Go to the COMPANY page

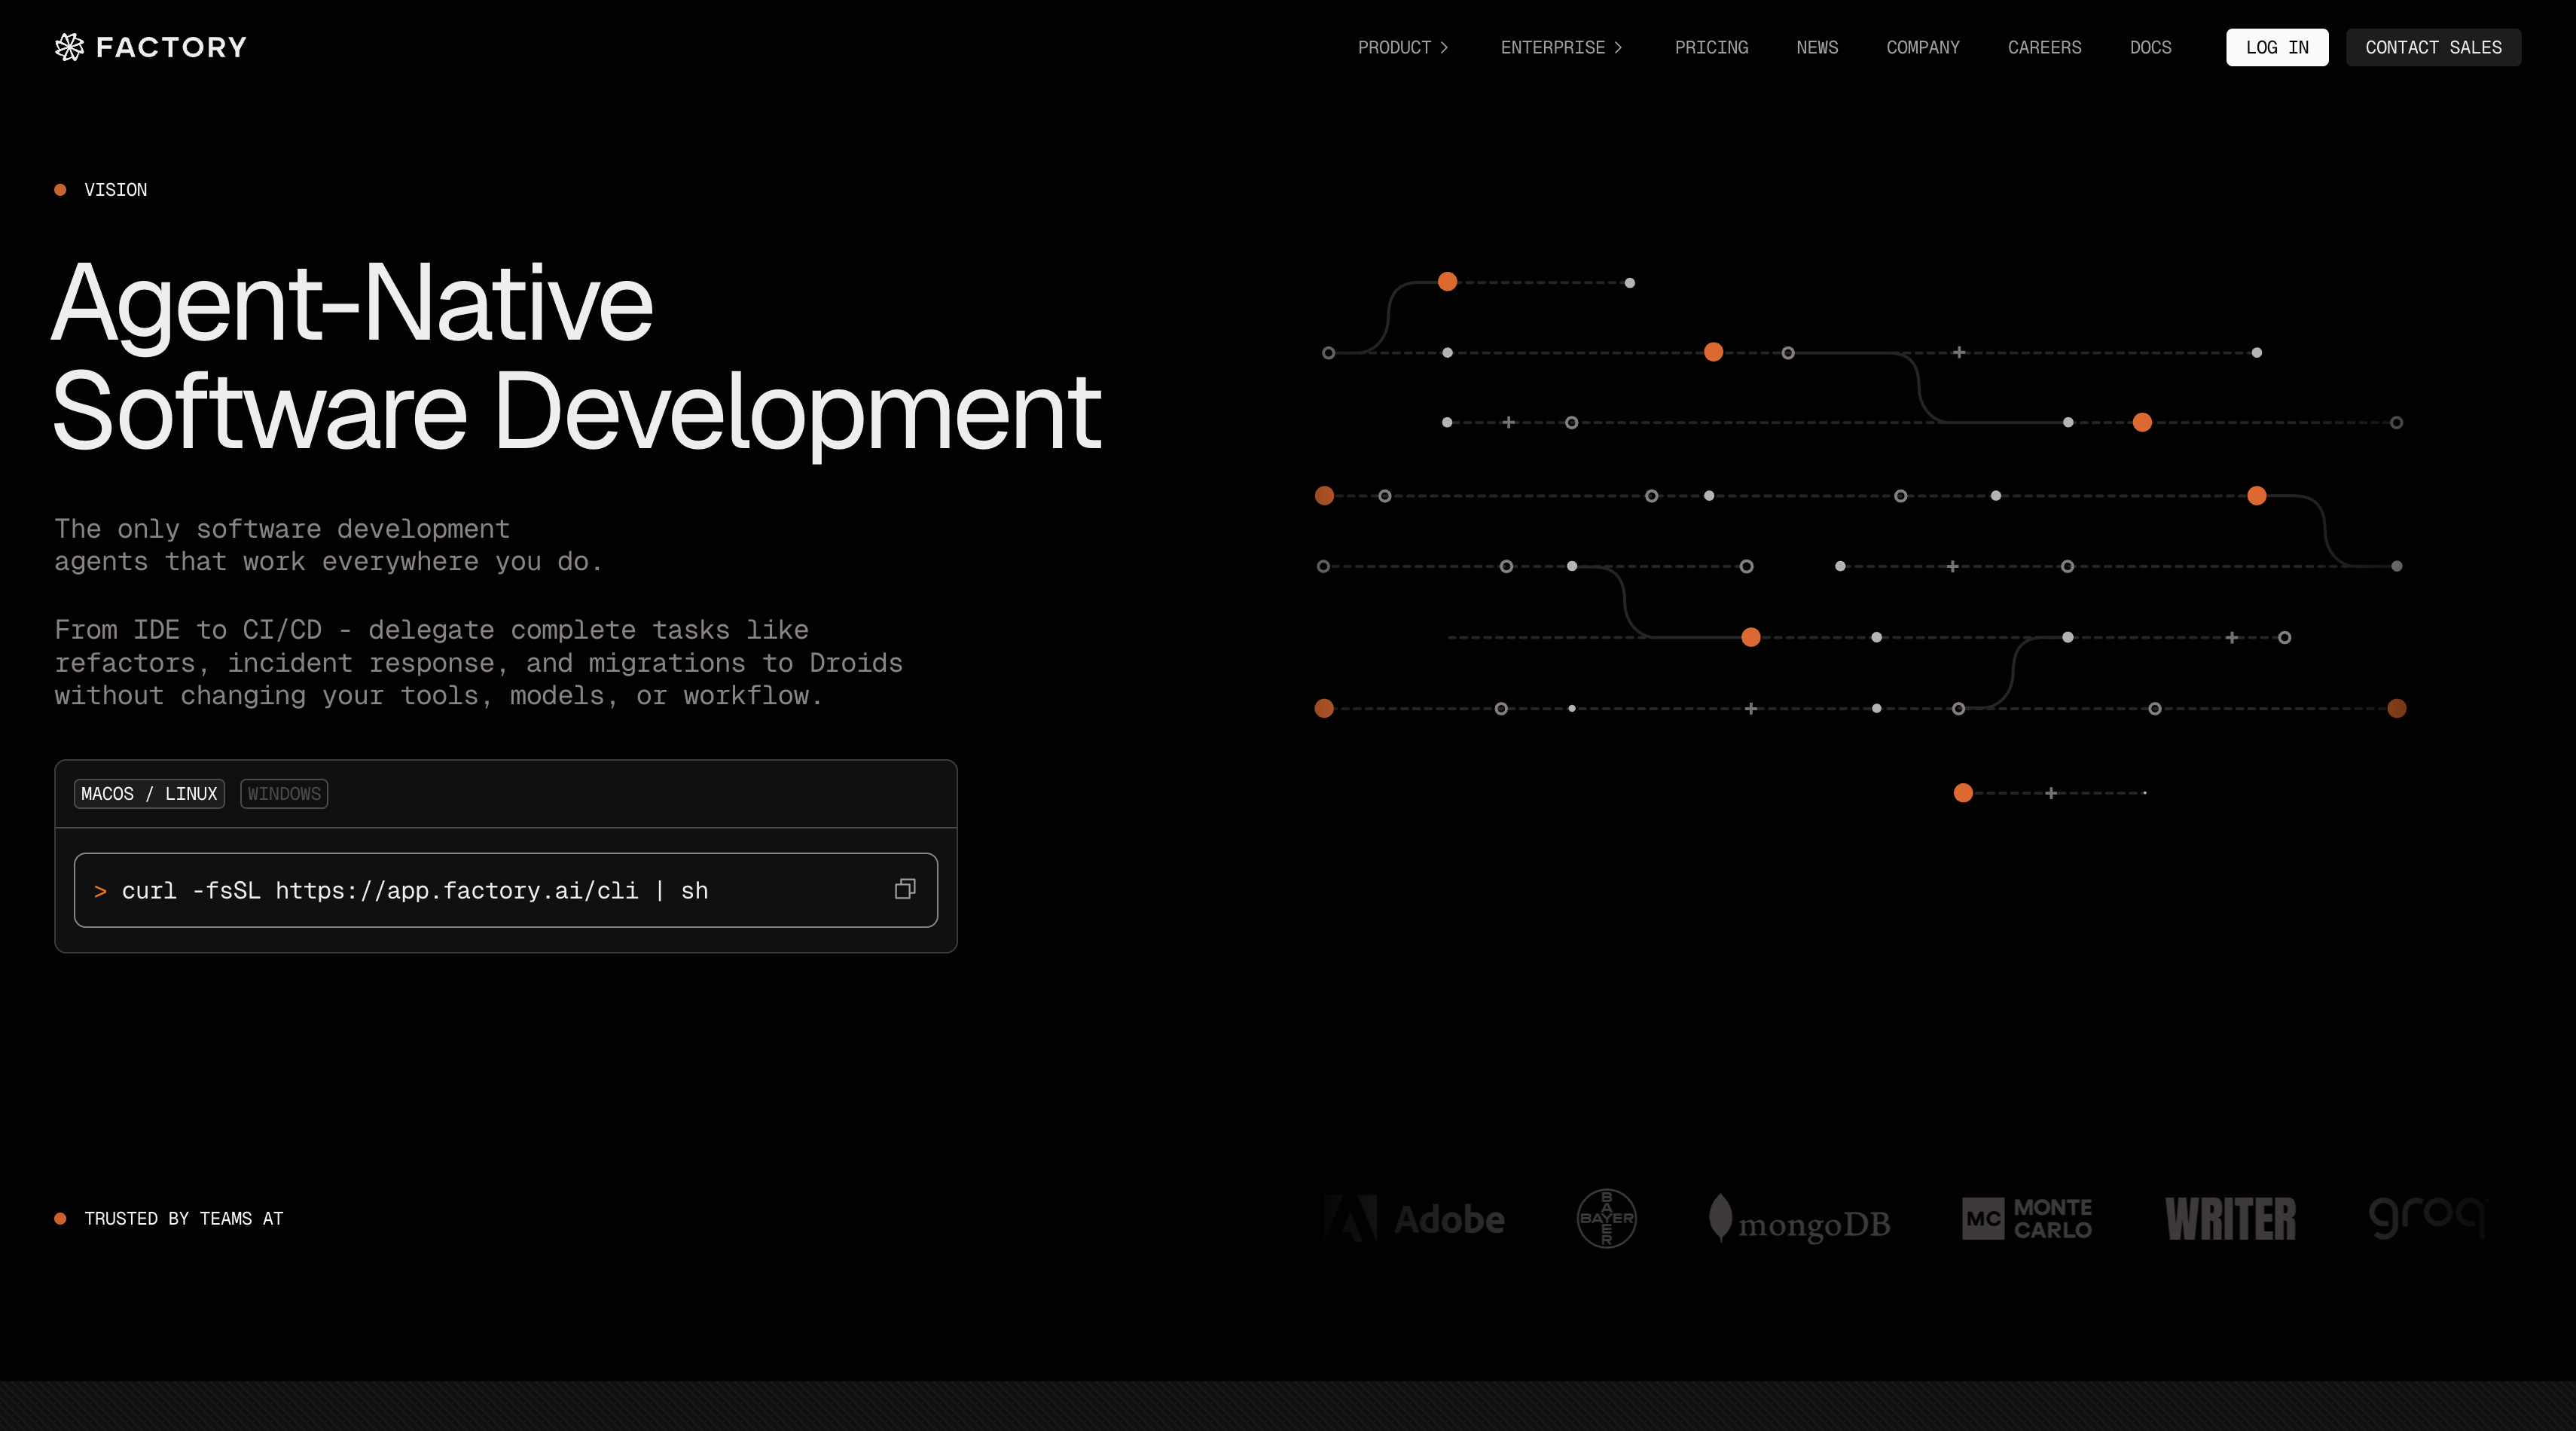[x=1922, y=47]
